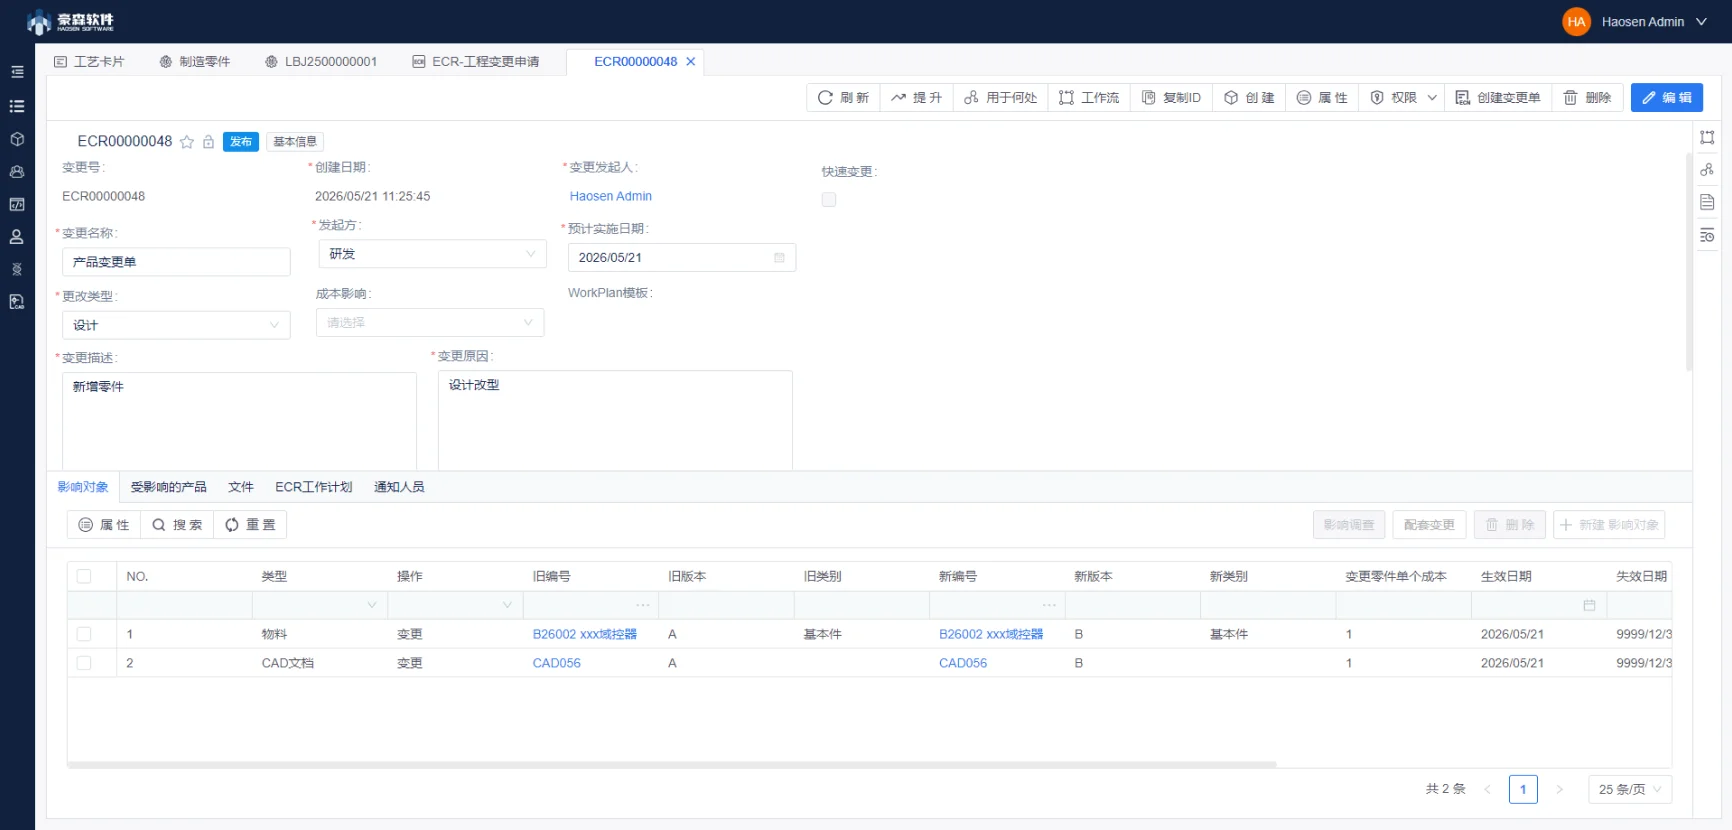Favorite ECR00000048 with the star icon
1732x830 pixels.
pyautogui.click(x=187, y=142)
